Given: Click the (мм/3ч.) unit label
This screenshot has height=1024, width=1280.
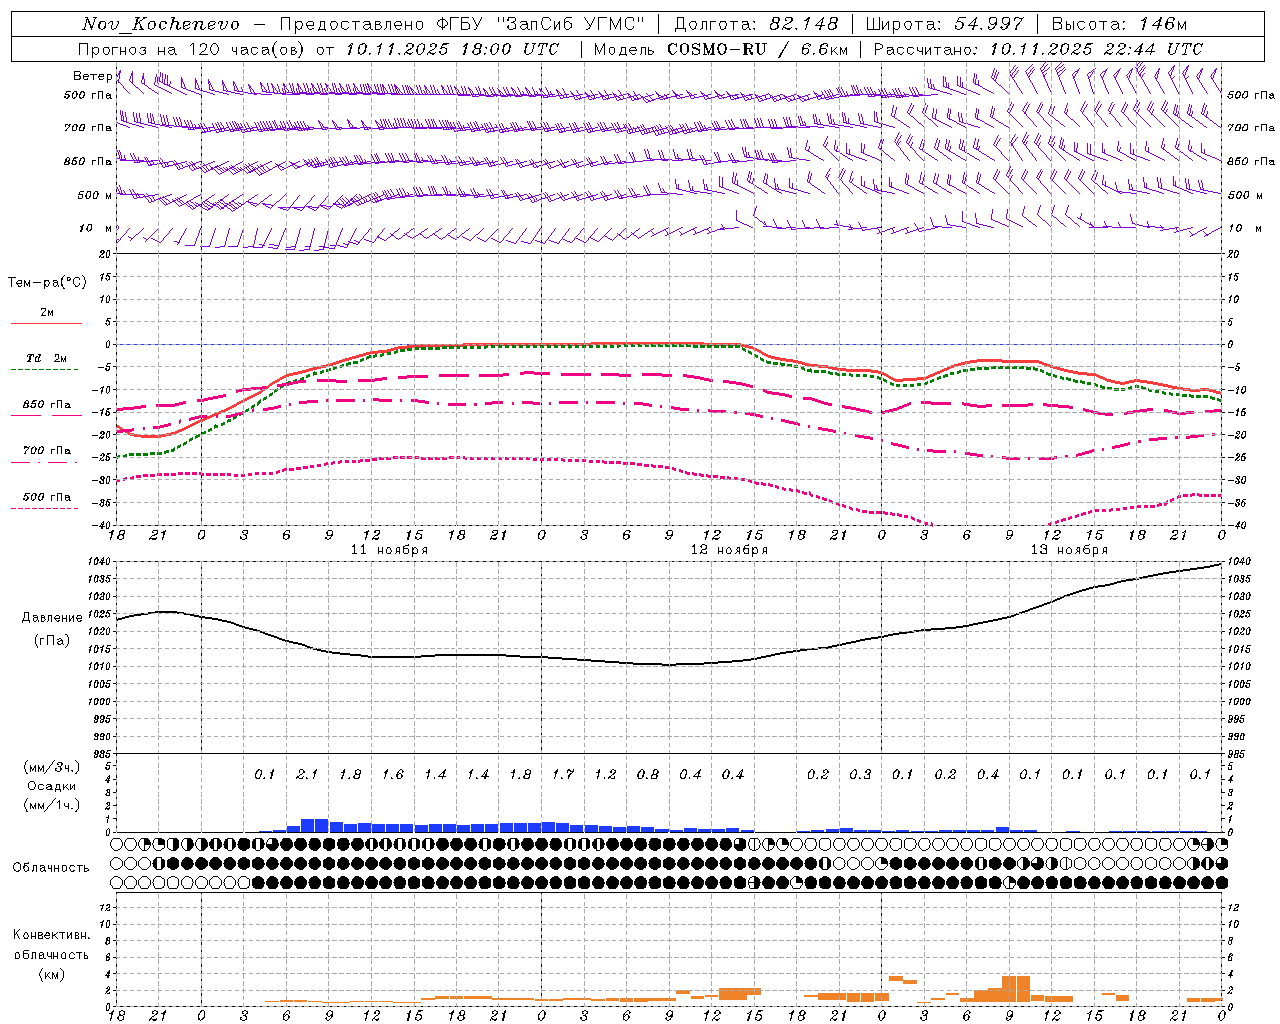Looking at the screenshot, I should pos(52,767).
